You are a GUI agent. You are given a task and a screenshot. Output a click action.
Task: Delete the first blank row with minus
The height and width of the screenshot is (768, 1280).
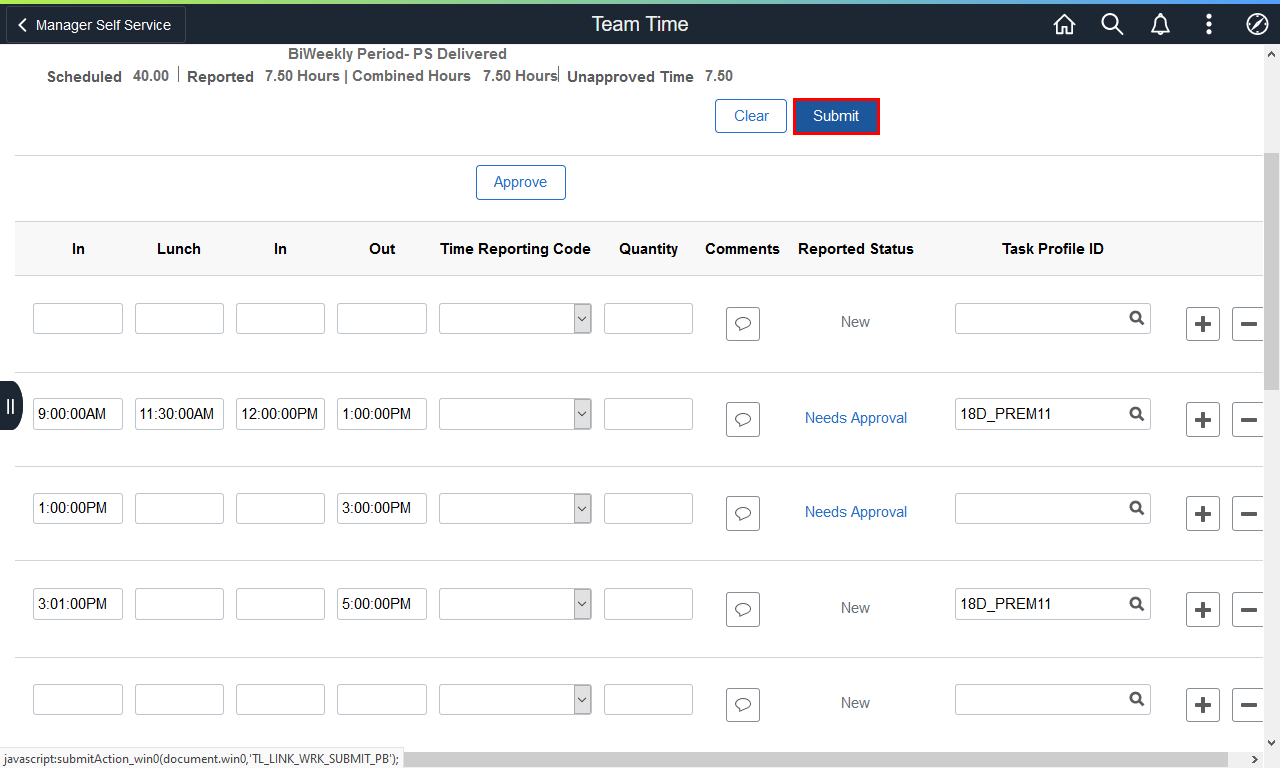click(1248, 324)
